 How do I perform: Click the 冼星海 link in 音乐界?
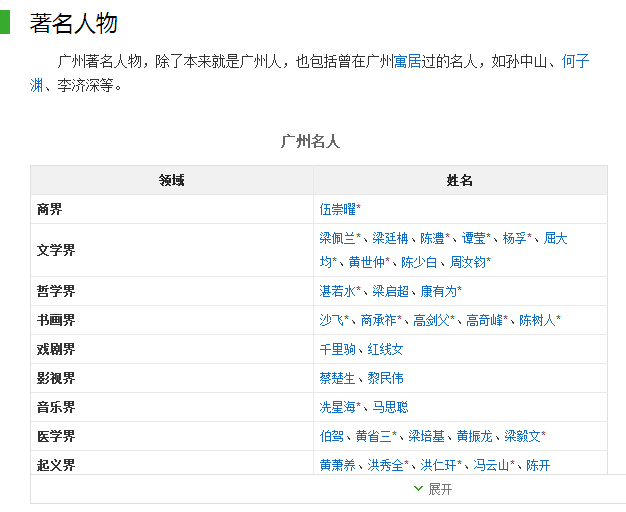[x=337, y=407]
